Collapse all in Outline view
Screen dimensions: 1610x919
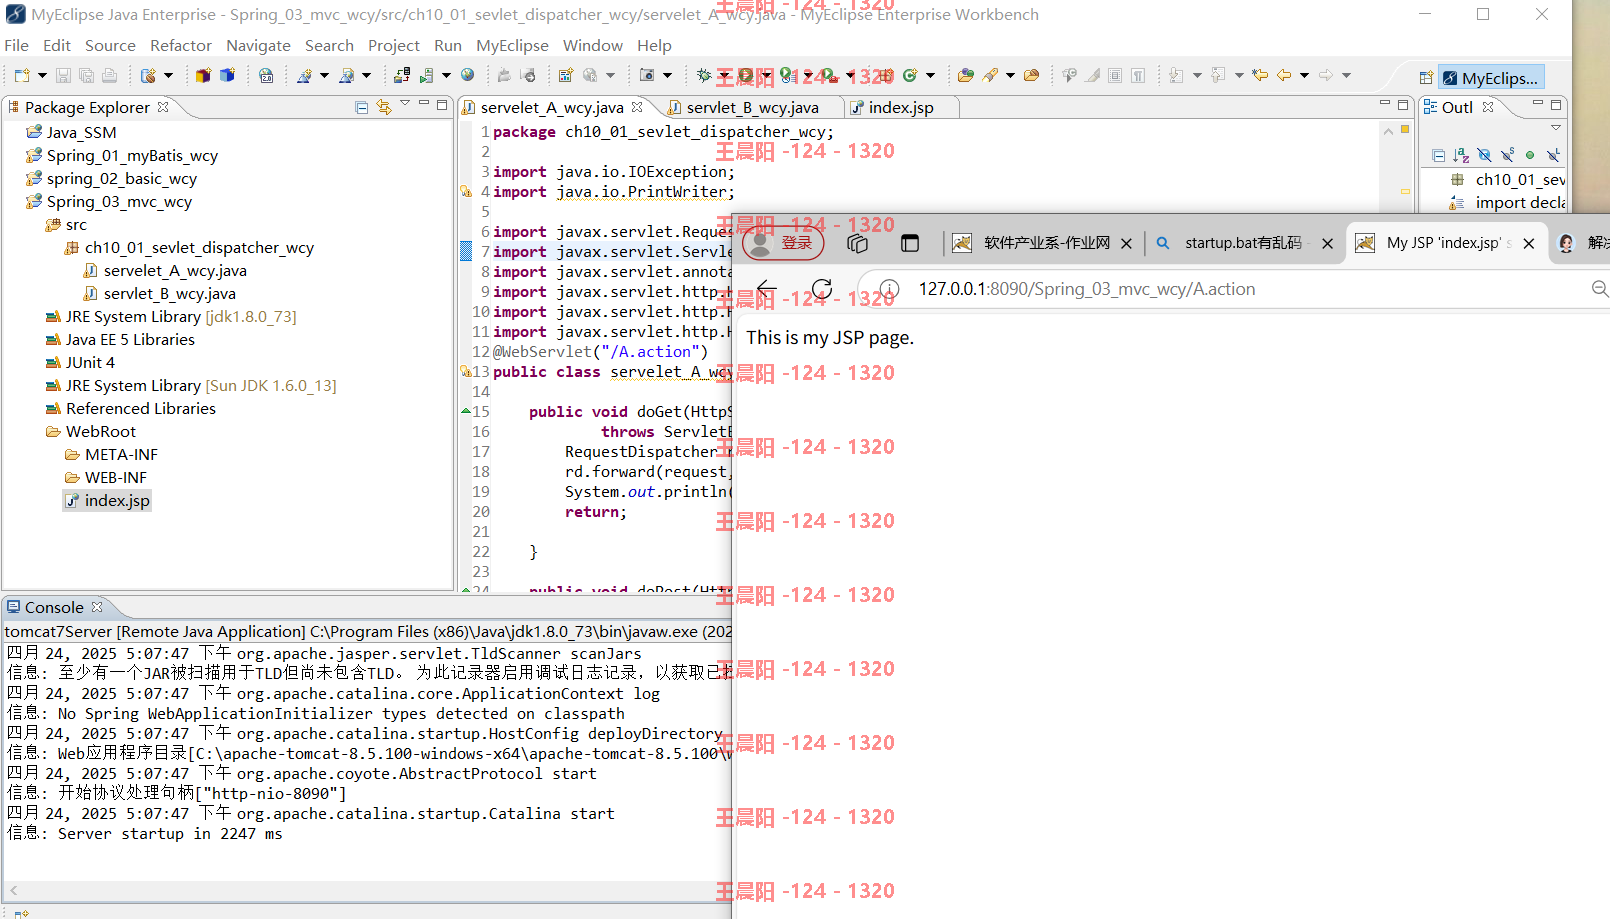(x=1438, y=155)
